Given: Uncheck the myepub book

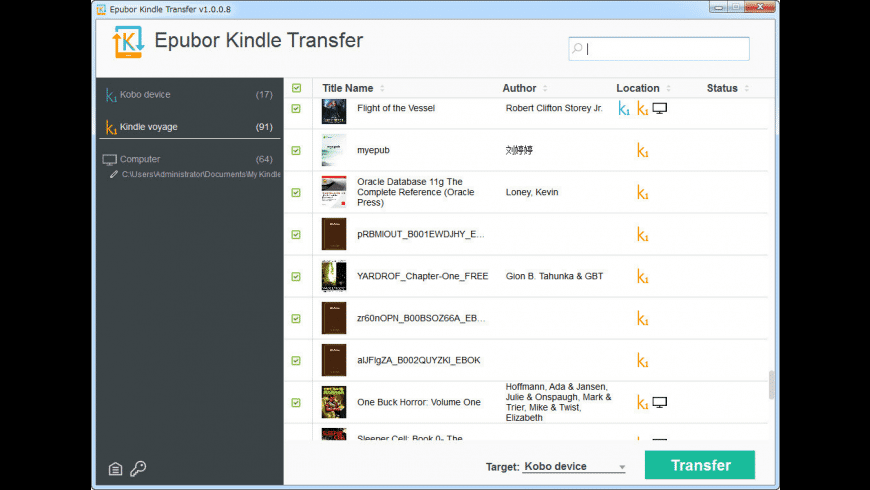Looking at the screenshot, I should [296, 150].
